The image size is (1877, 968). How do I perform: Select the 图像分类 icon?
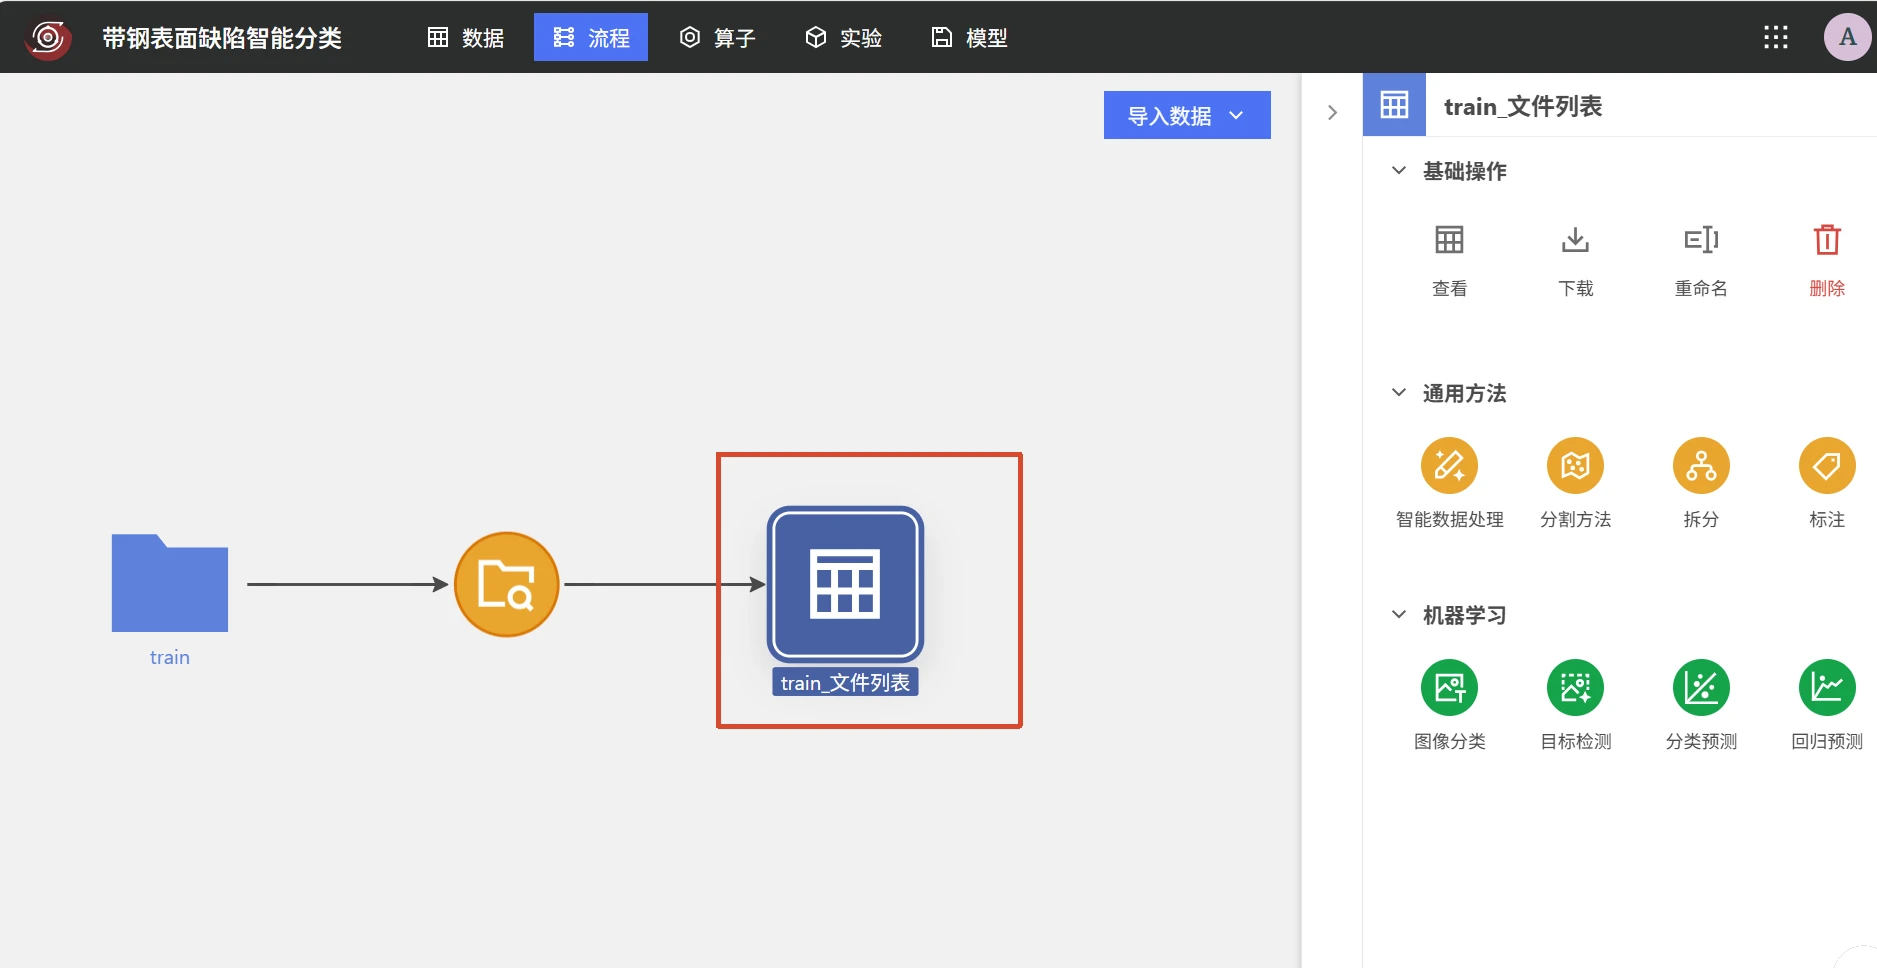click(x=1449, y=688)
